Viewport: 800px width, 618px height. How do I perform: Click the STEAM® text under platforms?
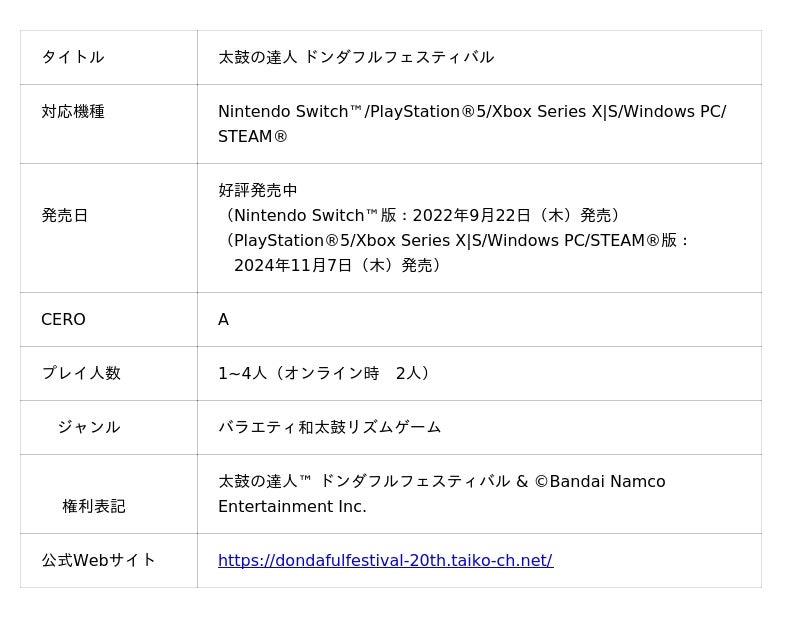[x=253, y=137]
